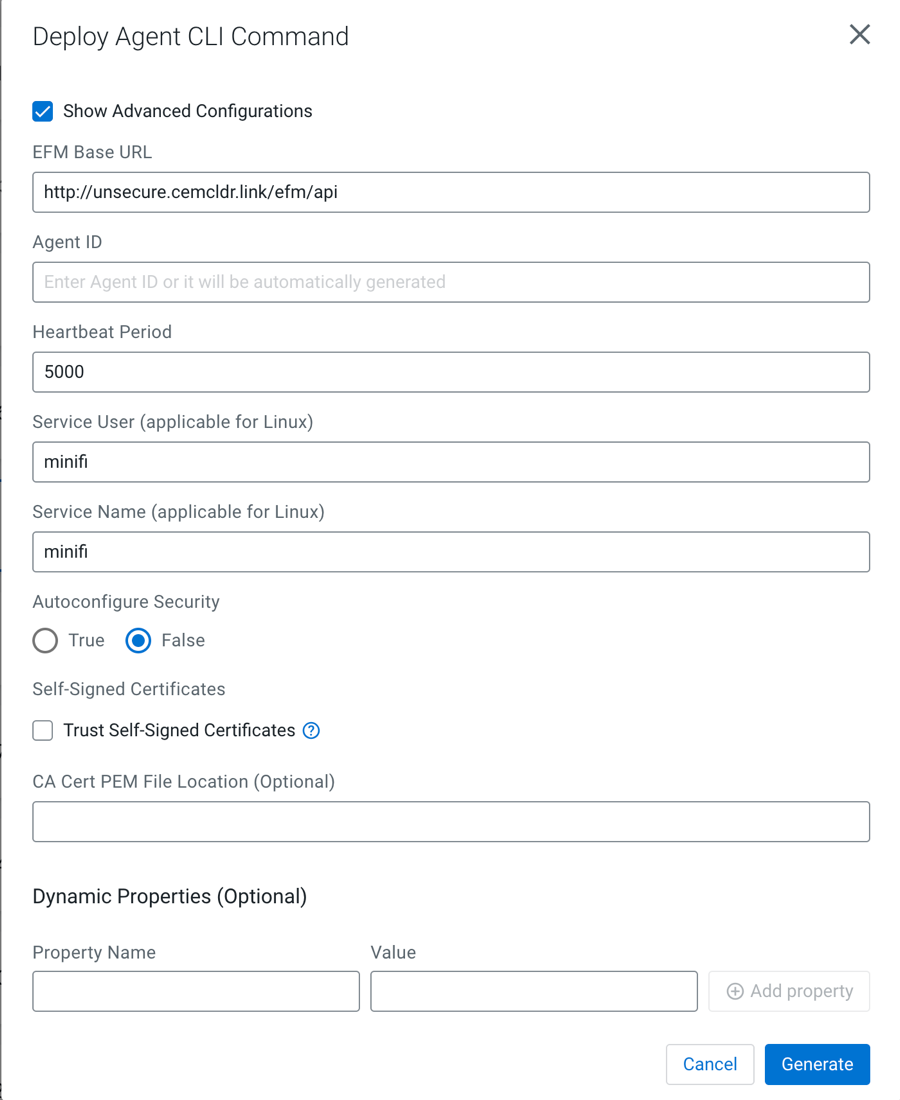
Task: Click the help icon beside Trust Self-Signed Certificates
Action: click(x=312, y=731)
